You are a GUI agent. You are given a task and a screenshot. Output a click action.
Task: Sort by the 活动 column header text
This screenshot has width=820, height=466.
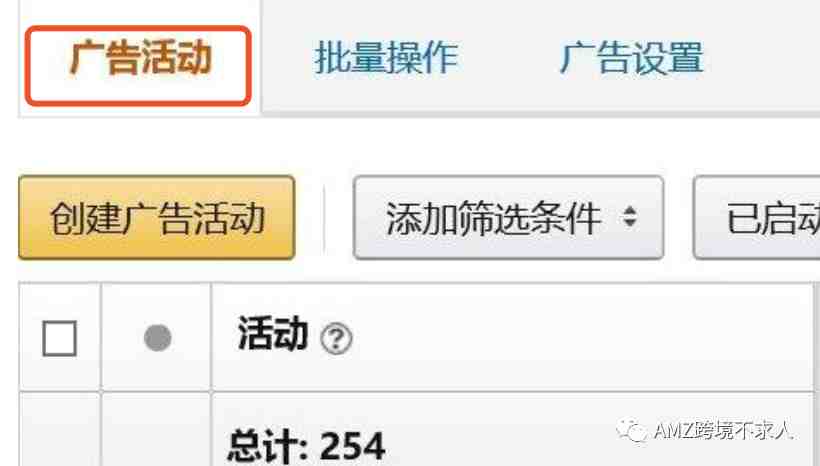272,334
